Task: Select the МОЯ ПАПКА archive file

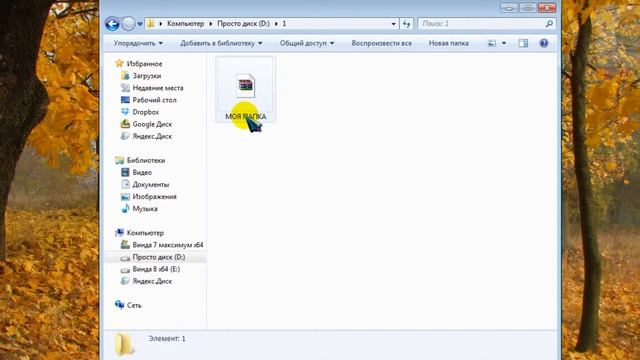Action: click(245, 89)
